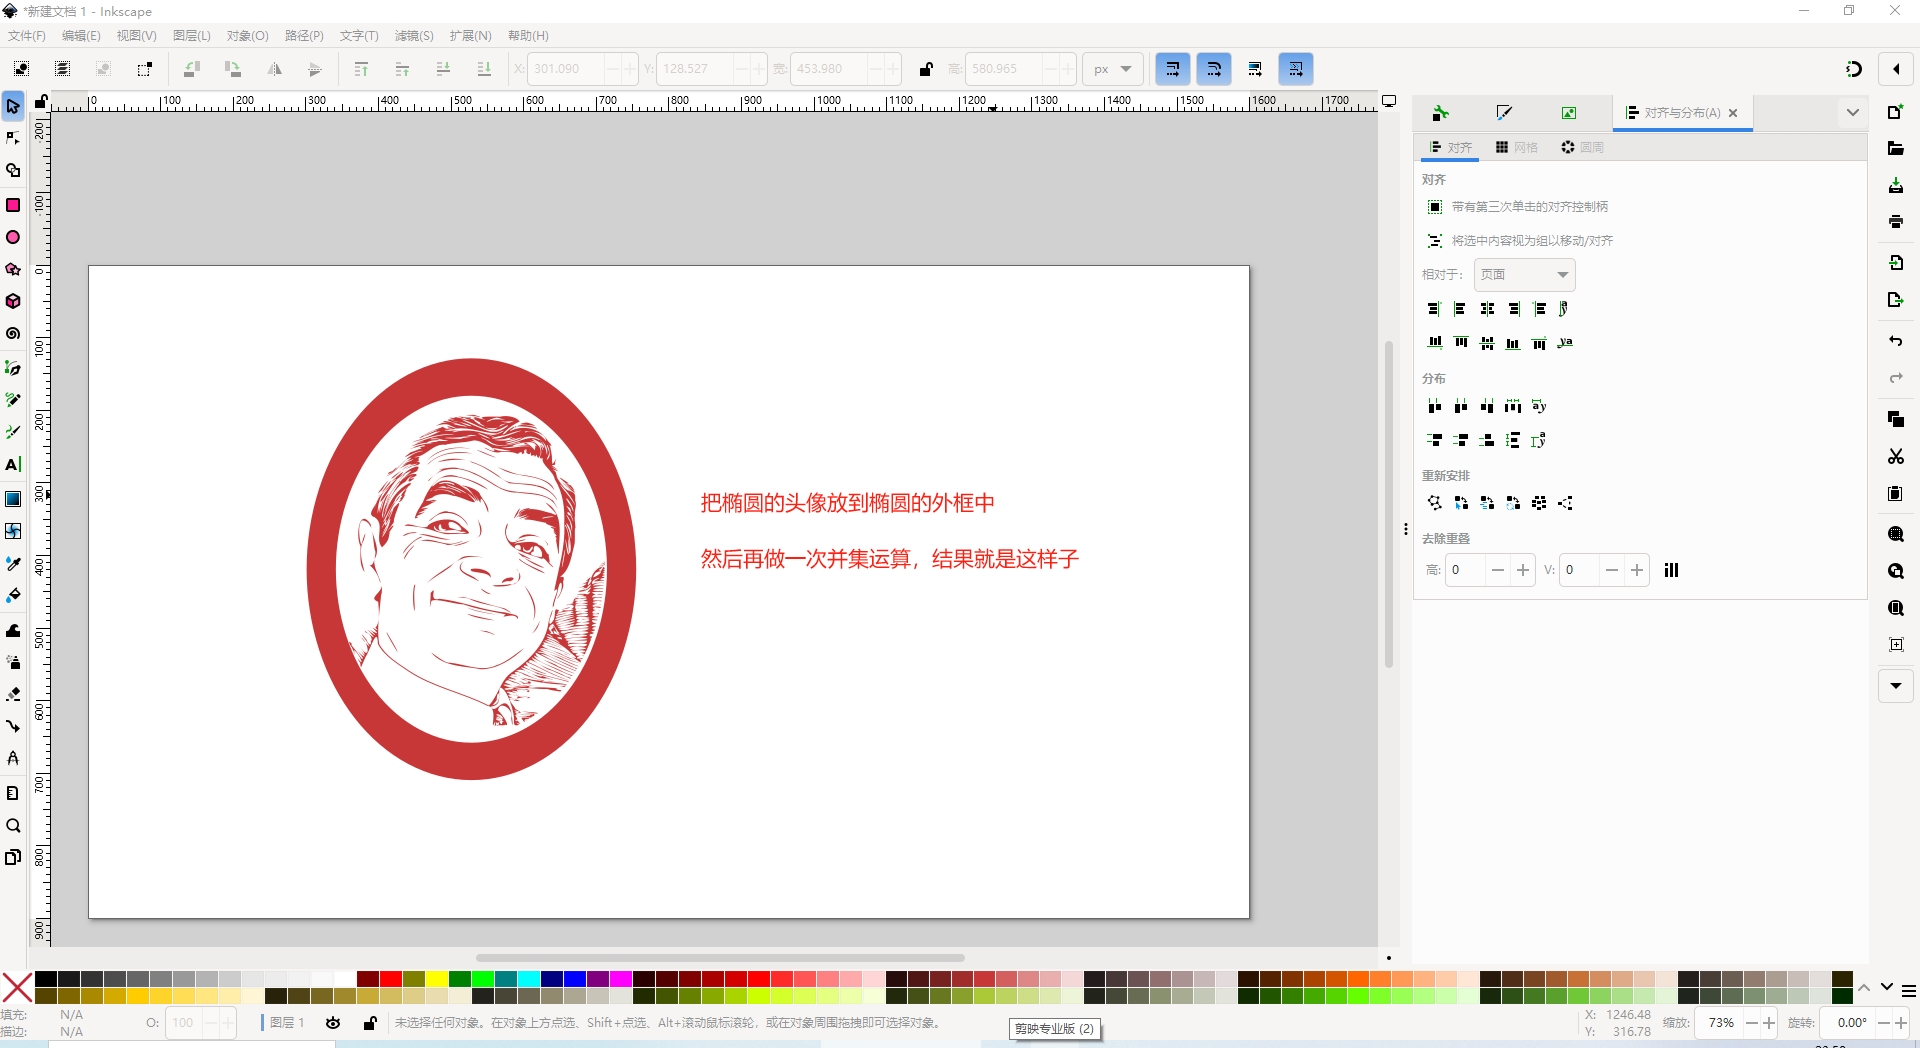
Task: Click the Undo arrow icon
Action: 1895,341
